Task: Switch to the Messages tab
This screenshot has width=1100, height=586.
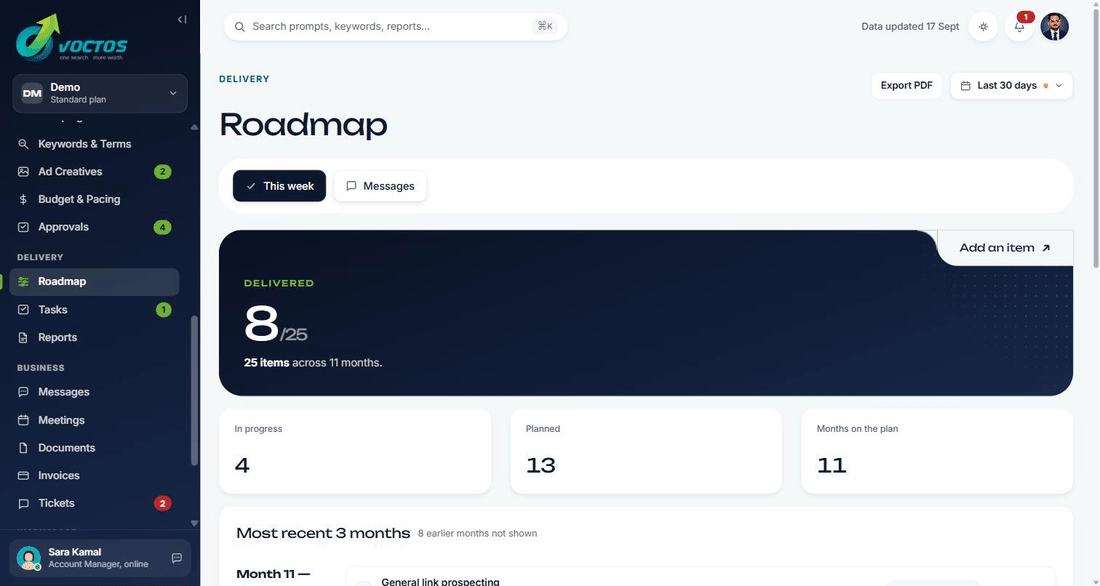Action: pyautogui.click(x=380, y=186)
